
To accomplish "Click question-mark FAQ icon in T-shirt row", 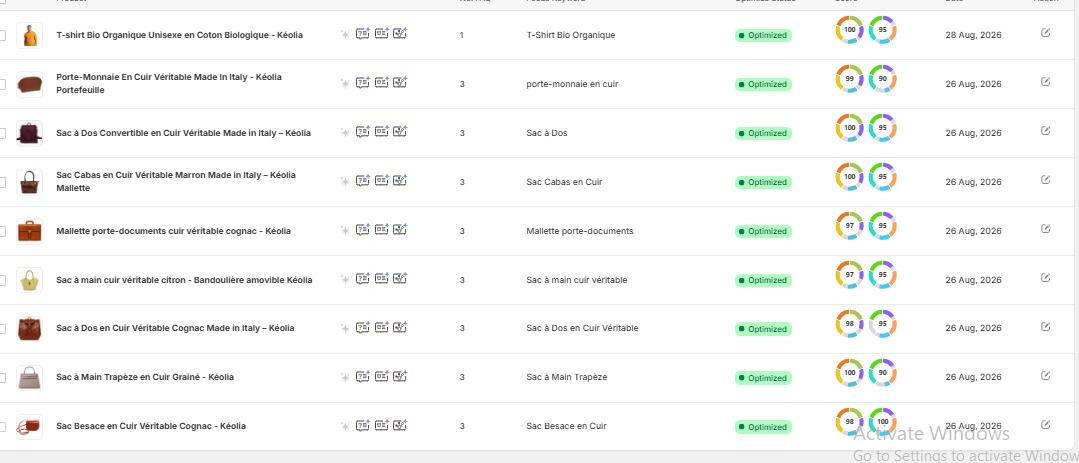I will pos(363,33).
